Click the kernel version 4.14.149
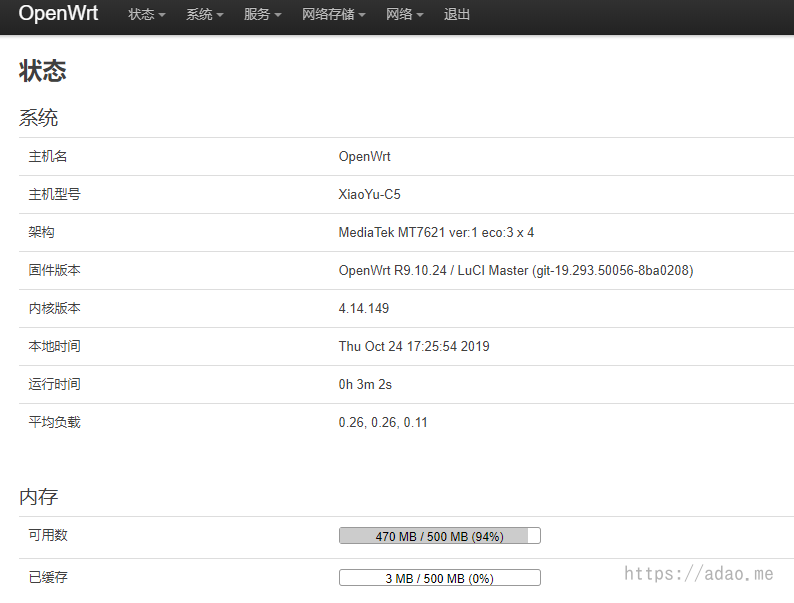Image resolution: width=794 pixels, height=603 pixels. point(364,308)
